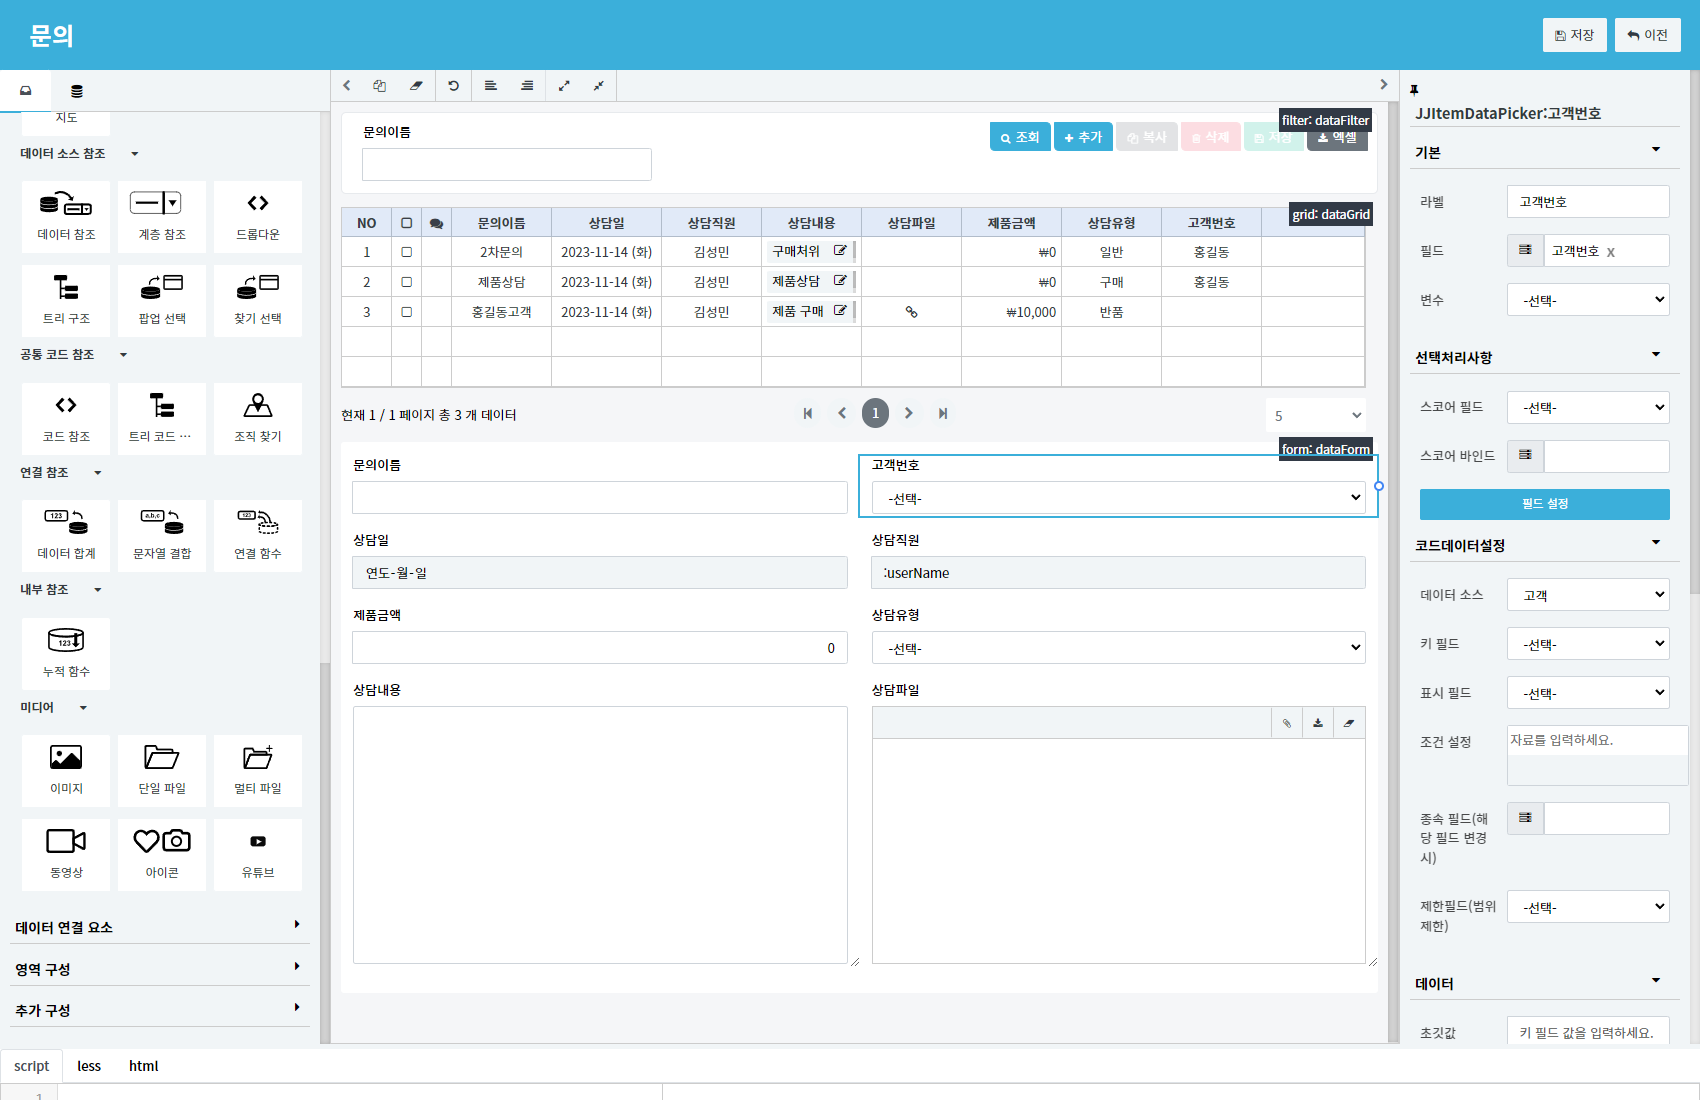1700x1100 pixels.
Task: Select the 유튜브 component icon
Action: (x=258, y=854)
